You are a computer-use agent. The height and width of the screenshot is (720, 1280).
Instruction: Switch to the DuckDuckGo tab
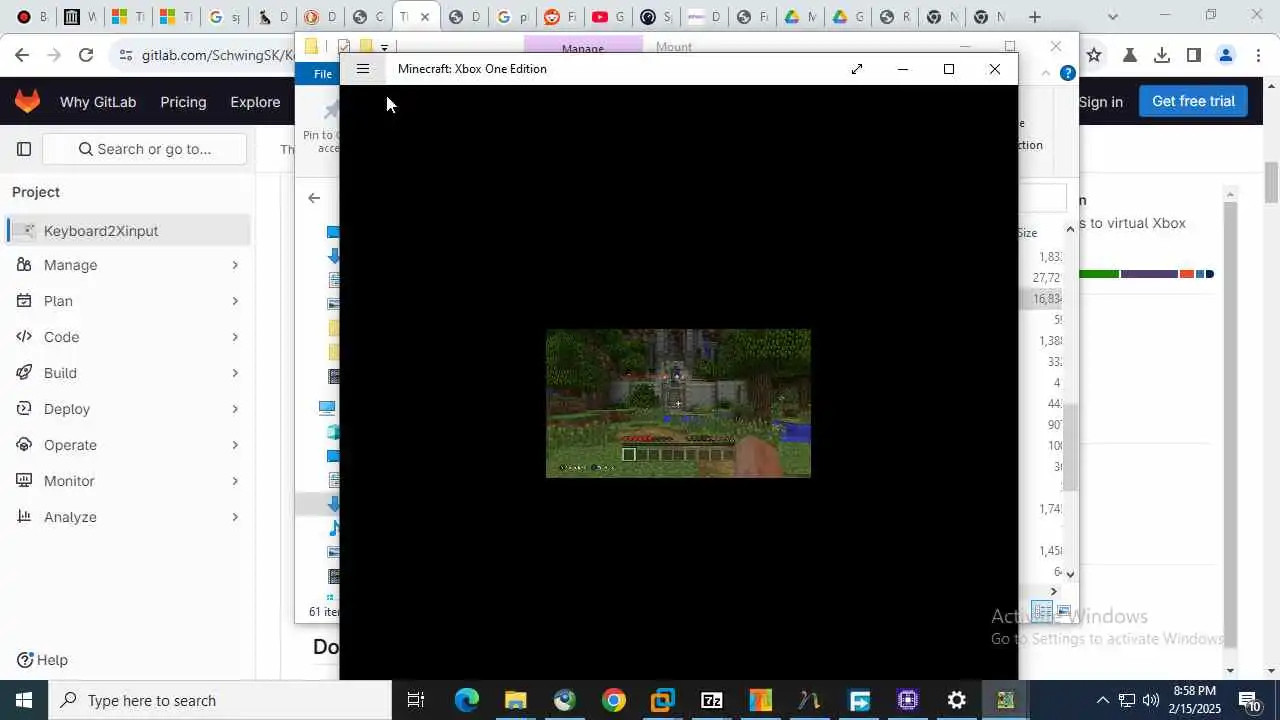pyautogui.click(x=320, y=17)
